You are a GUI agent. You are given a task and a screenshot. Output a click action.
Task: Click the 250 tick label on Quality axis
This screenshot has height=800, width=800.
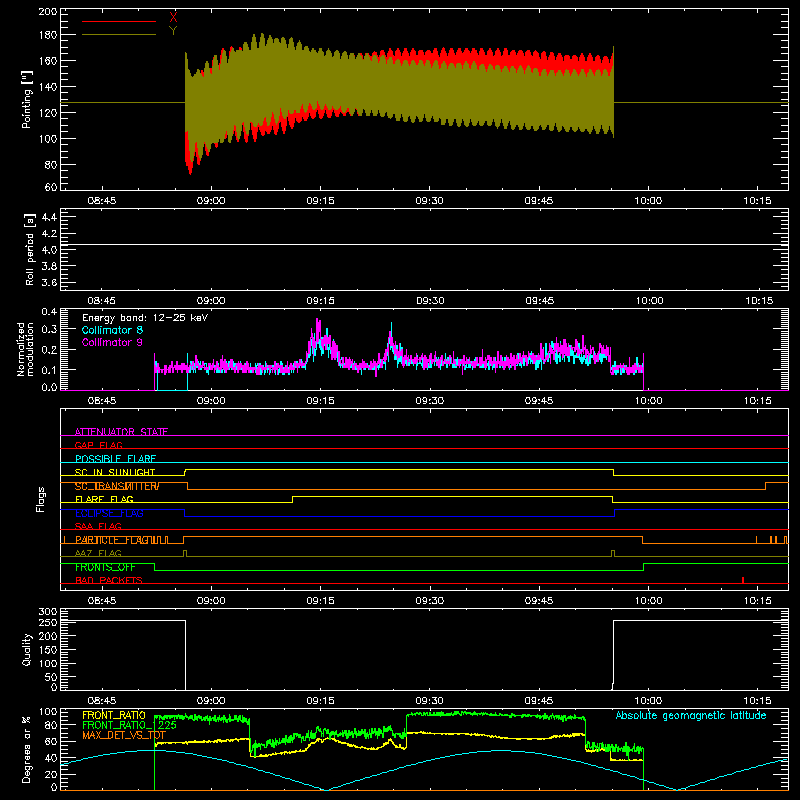pyautogui.click(x=47, y=622)
